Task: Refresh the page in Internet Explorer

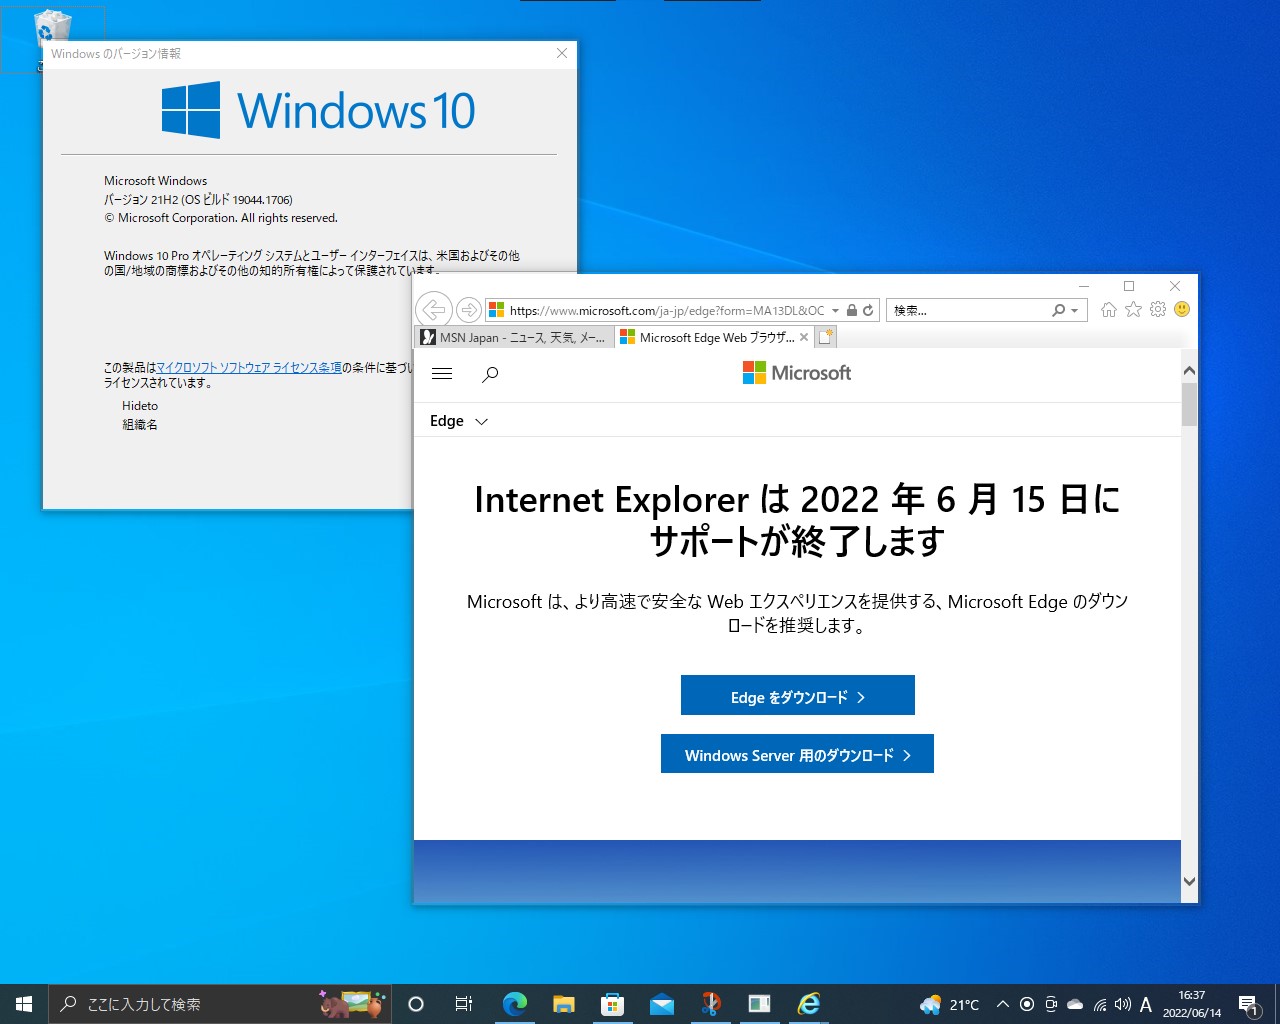Action: pos(868,310)
